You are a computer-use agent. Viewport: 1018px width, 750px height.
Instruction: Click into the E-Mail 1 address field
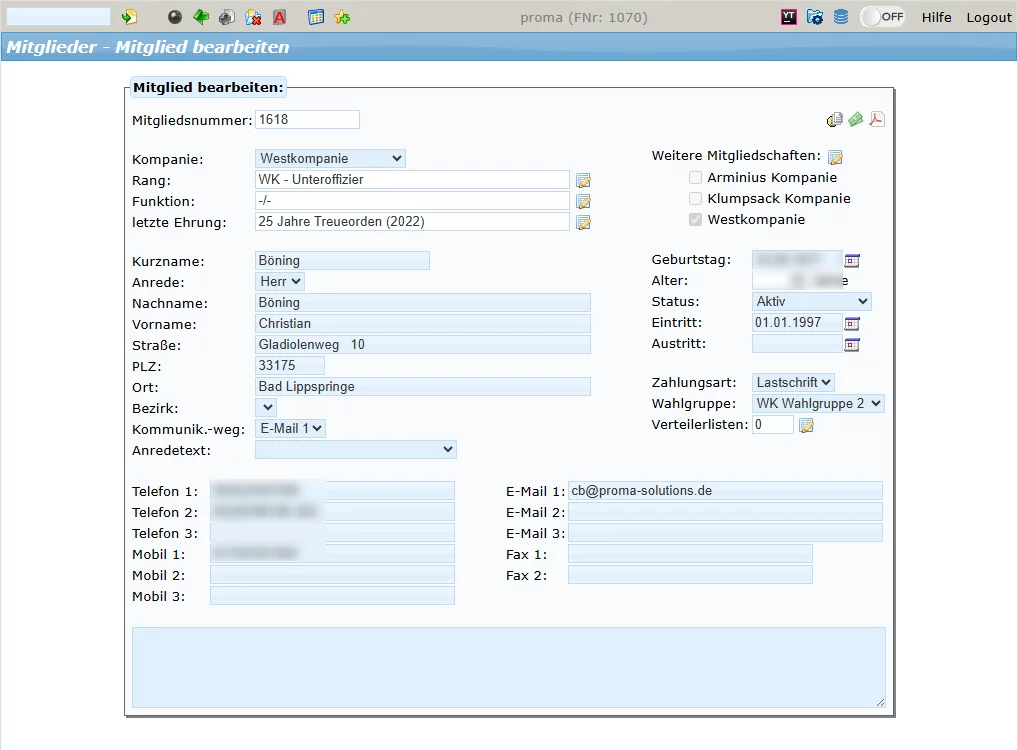[x=724, y=491]
